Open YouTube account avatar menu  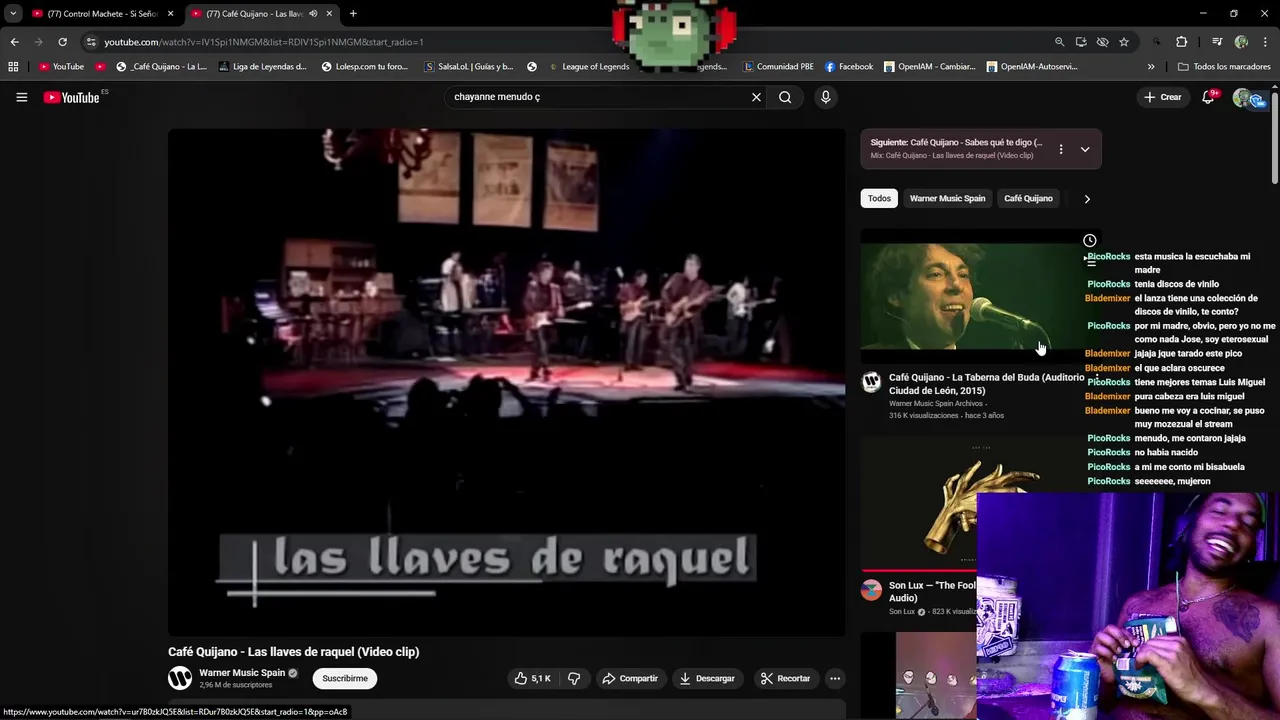point(1242,97)
